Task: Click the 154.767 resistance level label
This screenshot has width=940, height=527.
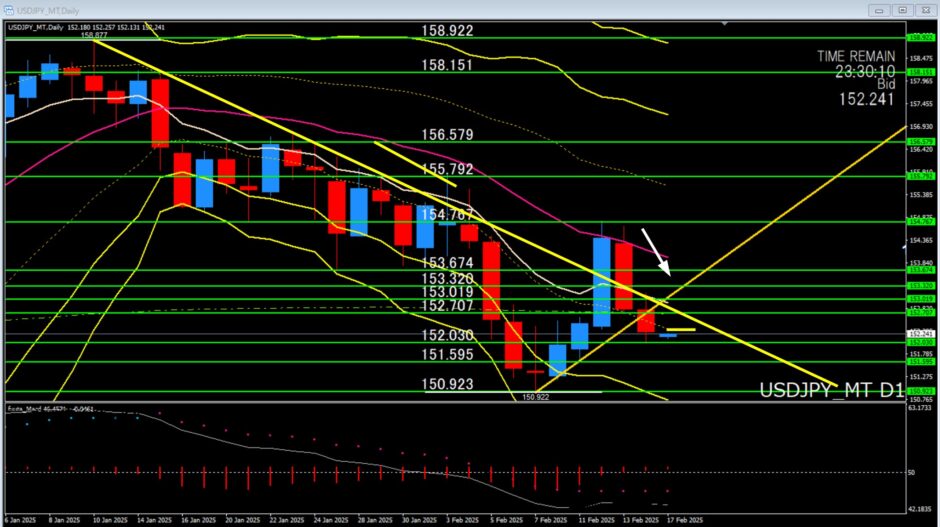Action: tap(447, 214)
